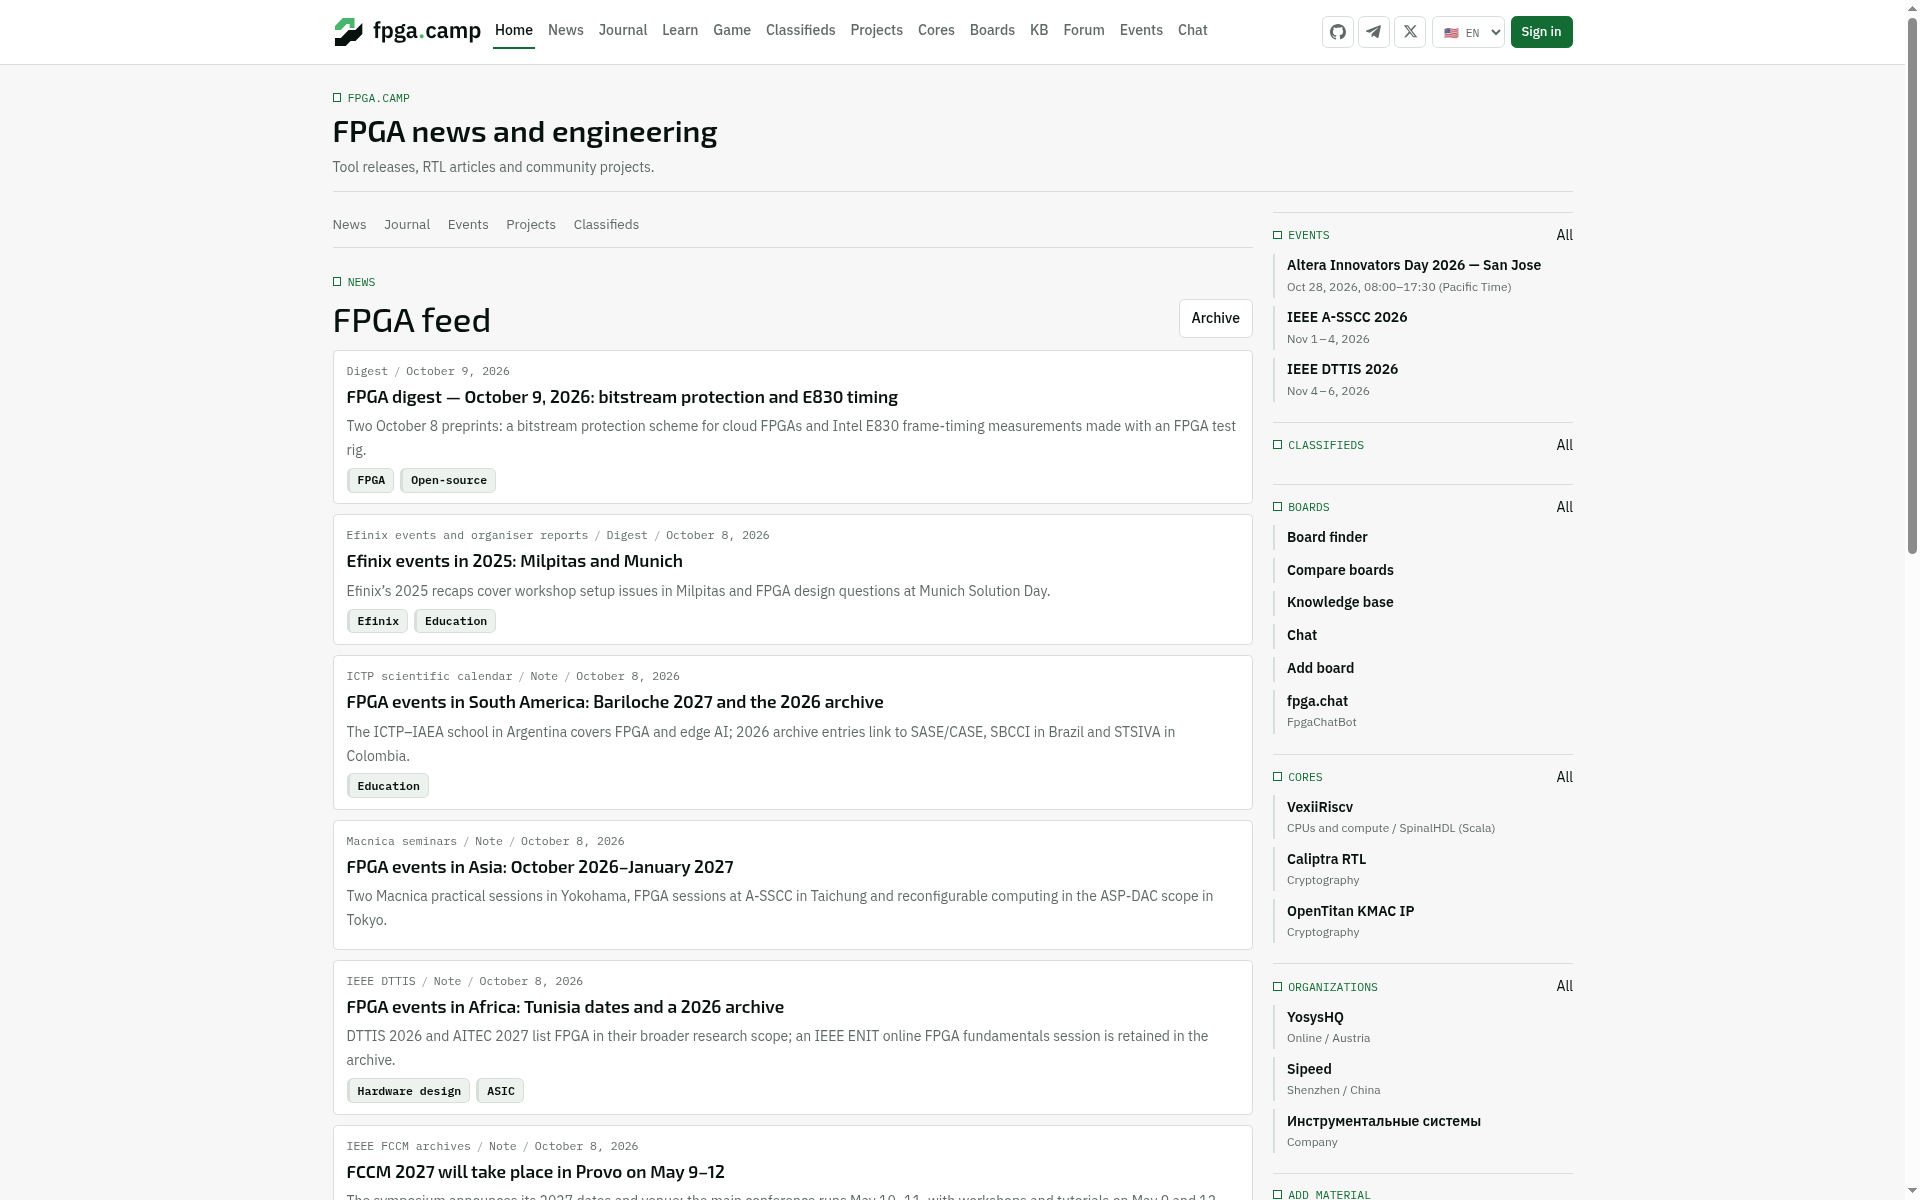Open Compare boards link
1920x1200 pixels.
click(1340, 570)
